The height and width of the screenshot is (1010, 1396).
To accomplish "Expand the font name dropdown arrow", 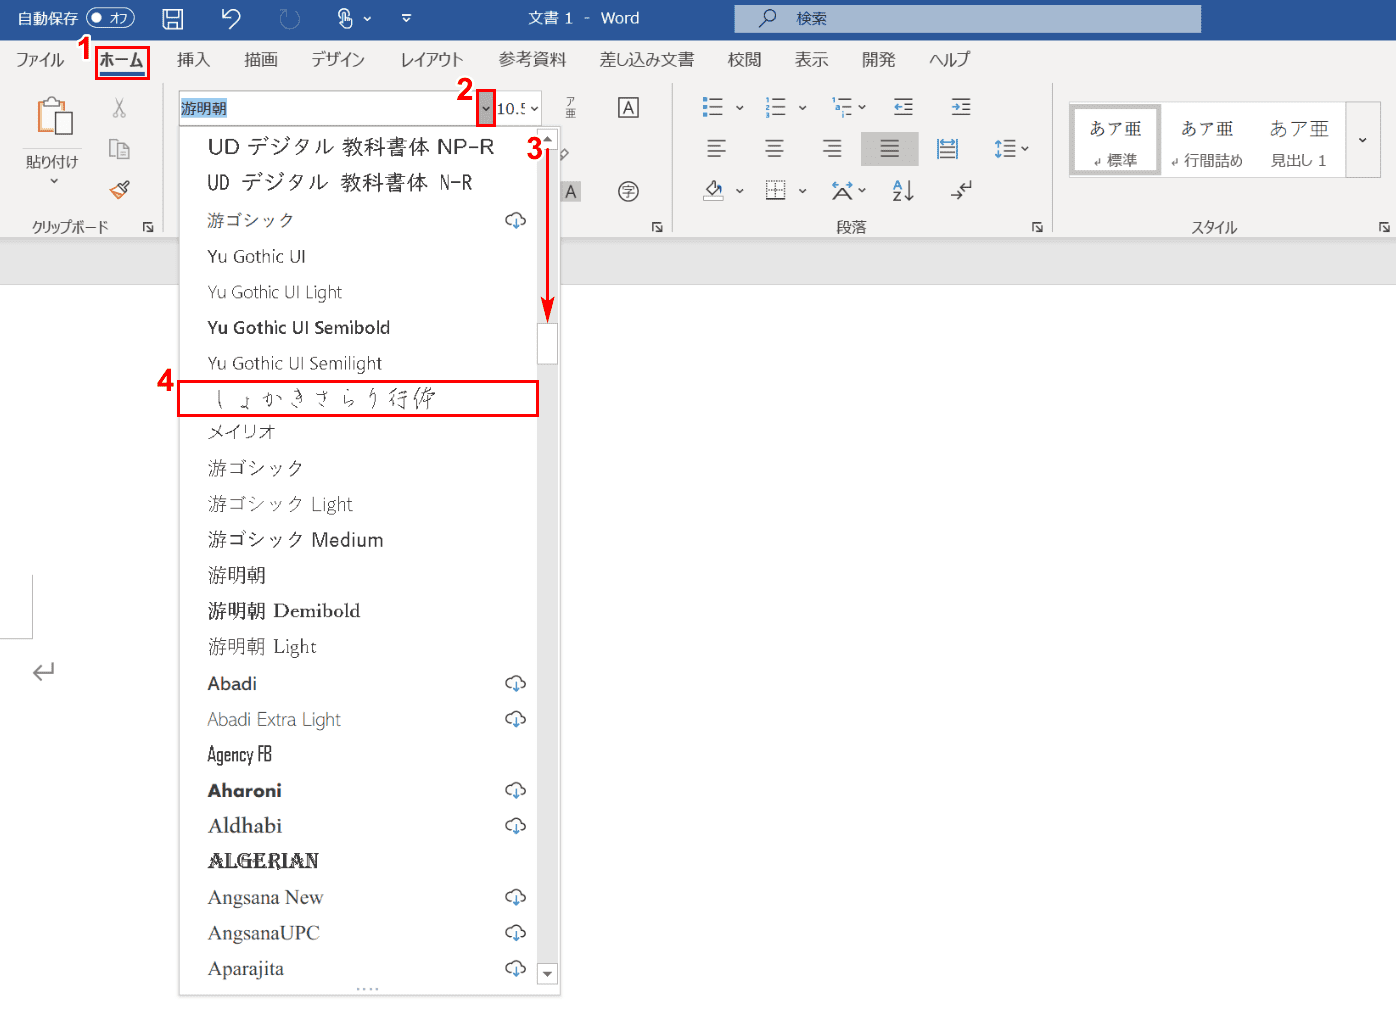I will (x=486, y=108).
